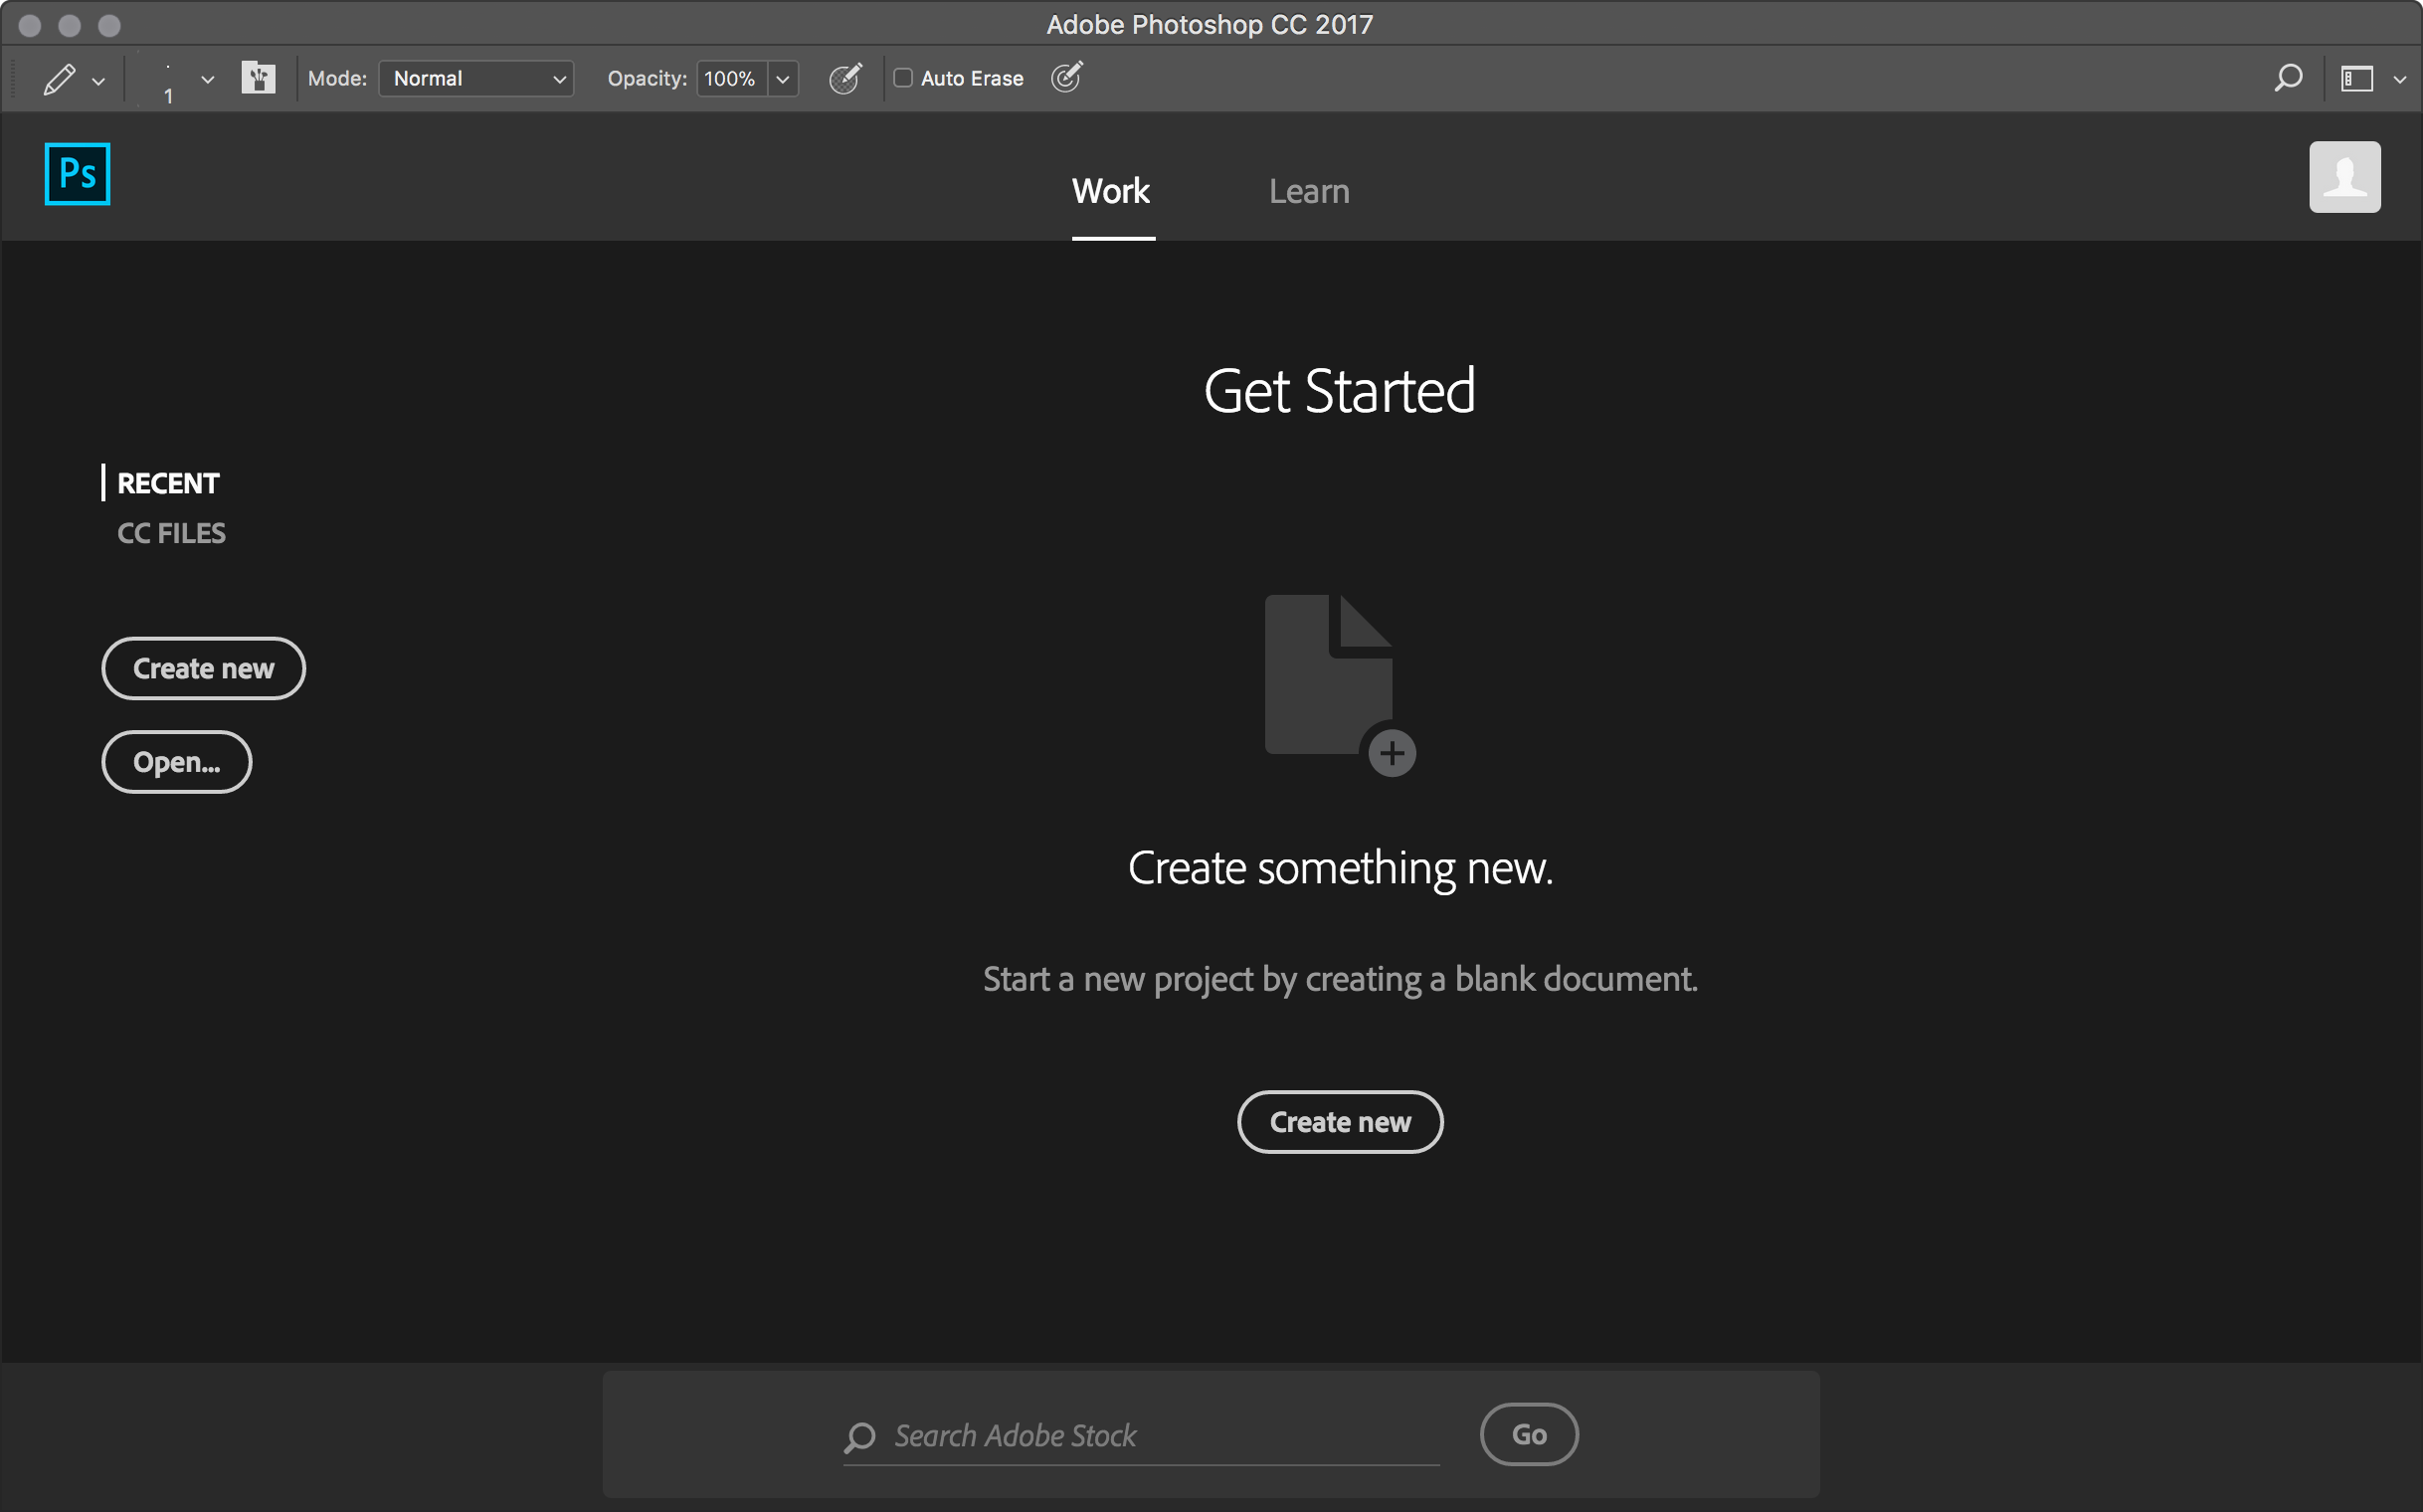The height and width of the screenshot is (1512, 2423).
Task: Enable the Auto Erase checkbox
Action: 903,78
